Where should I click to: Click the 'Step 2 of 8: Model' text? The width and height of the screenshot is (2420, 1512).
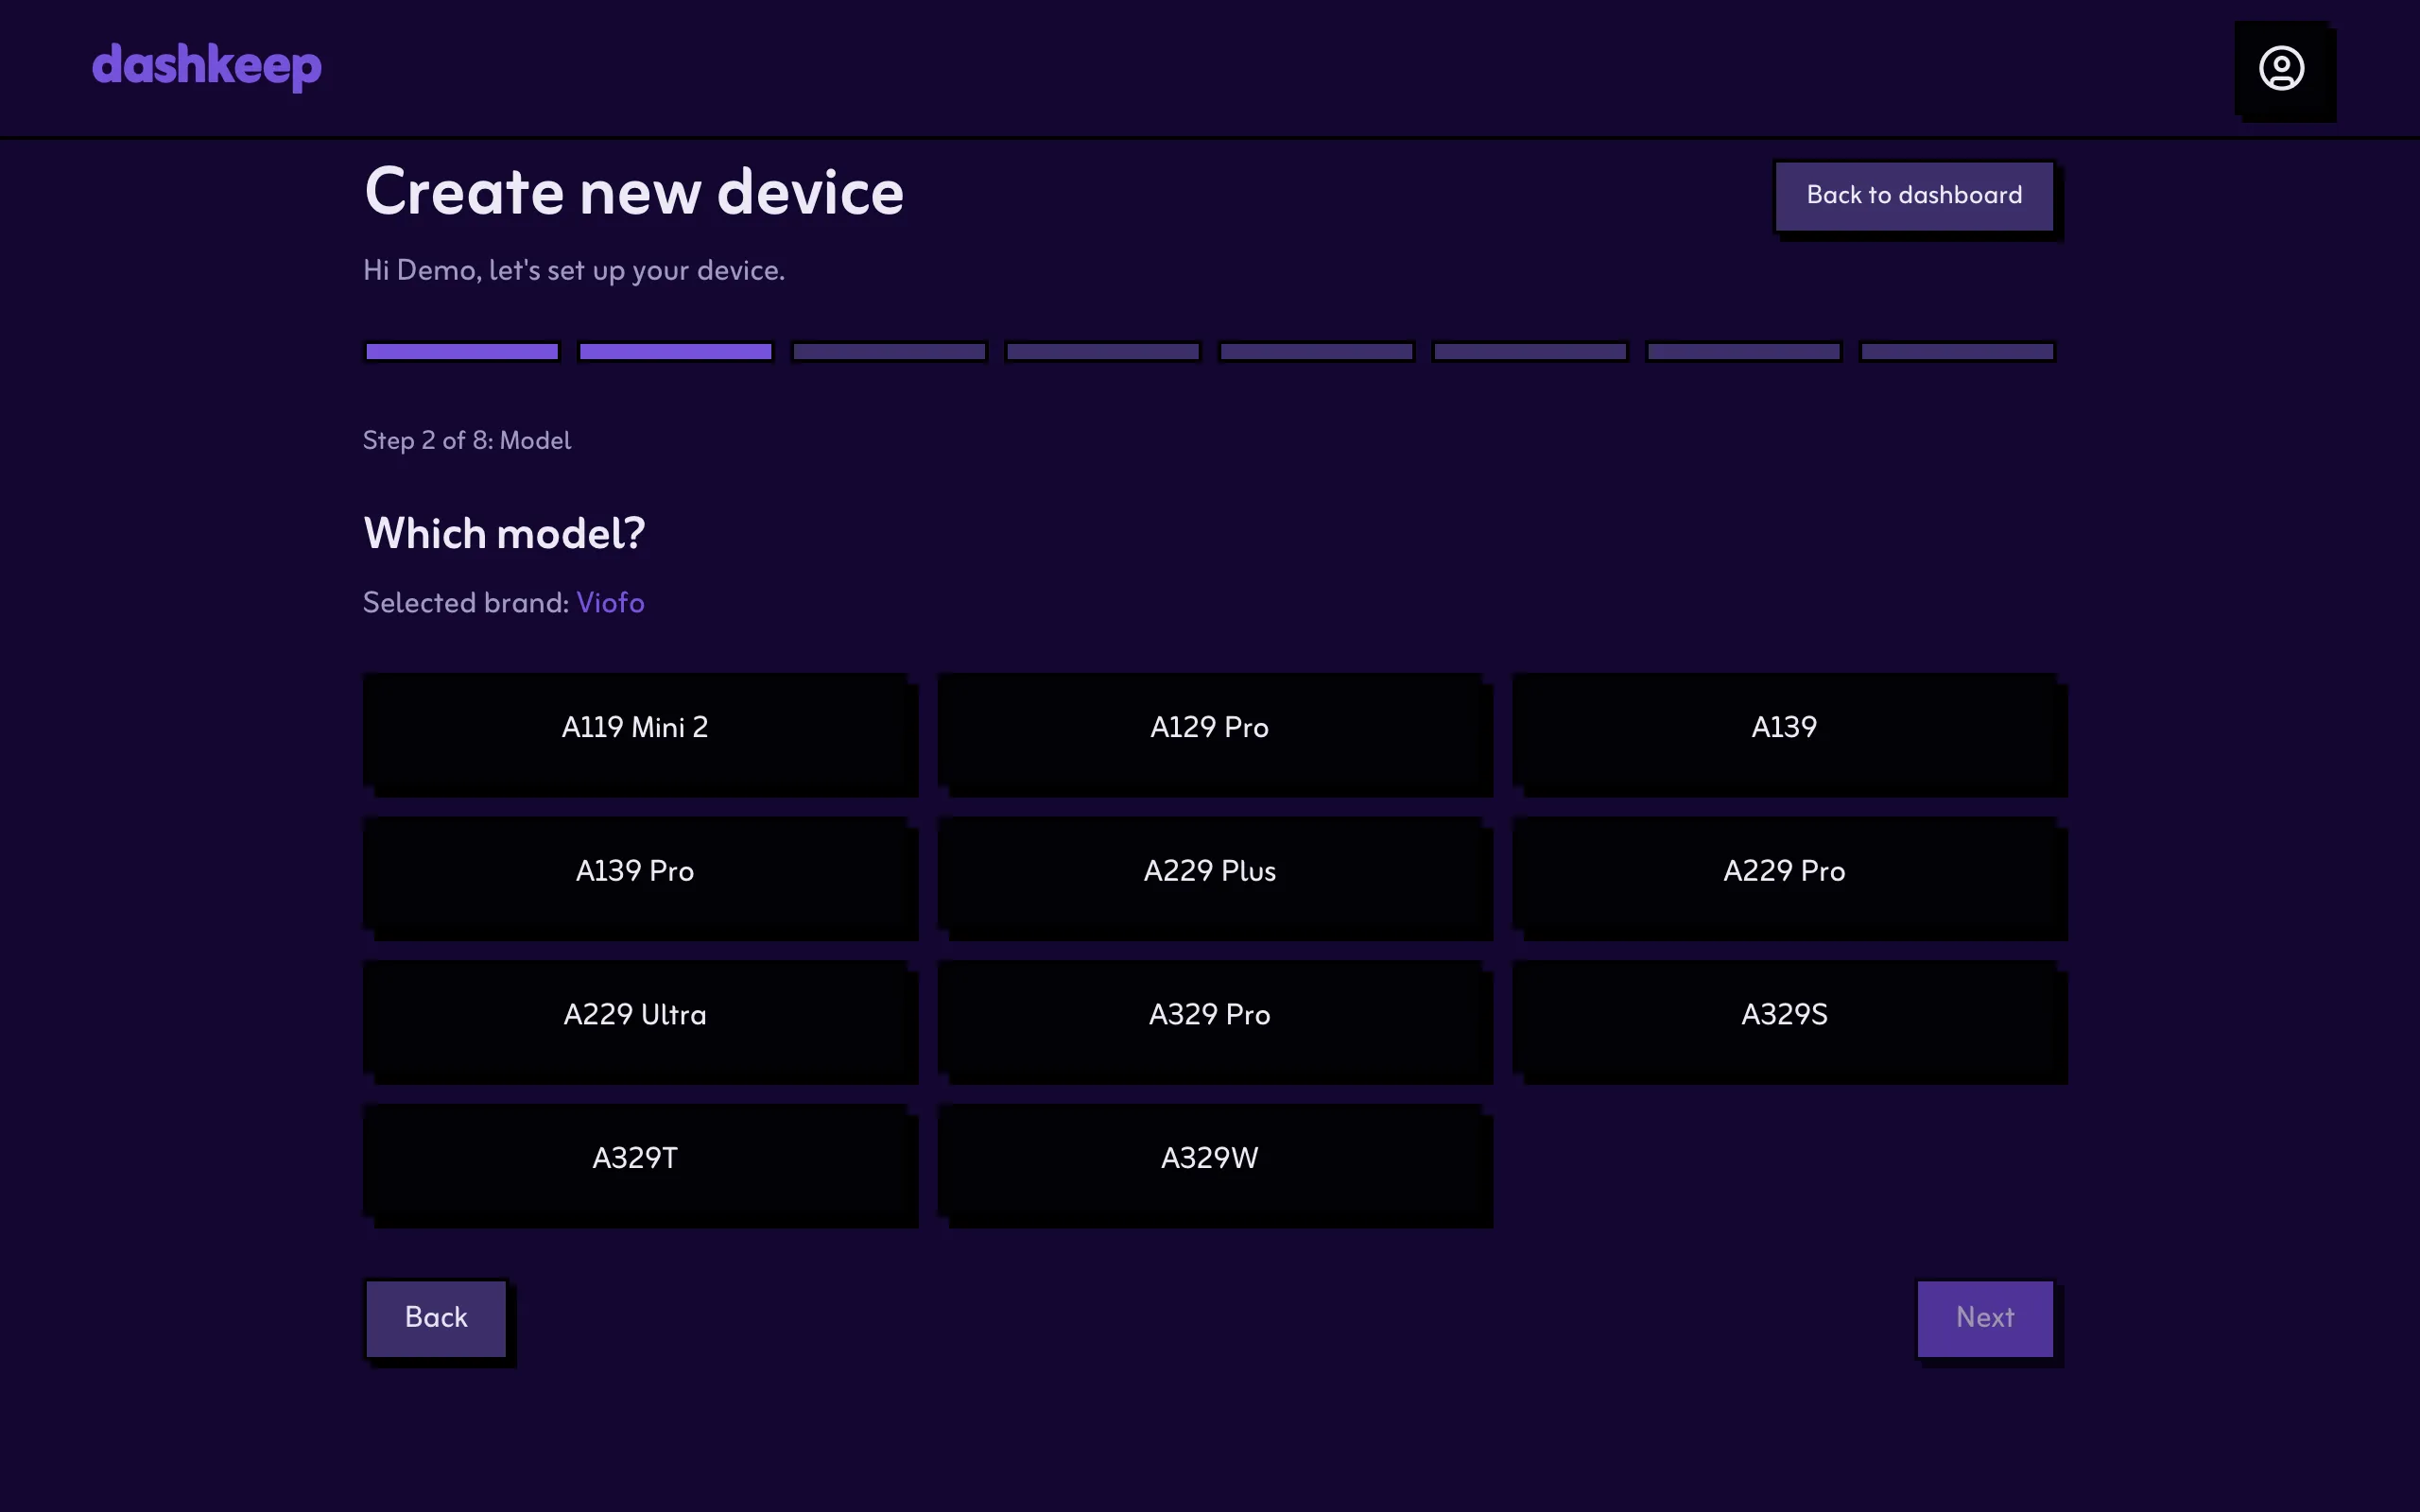[467, 441]
